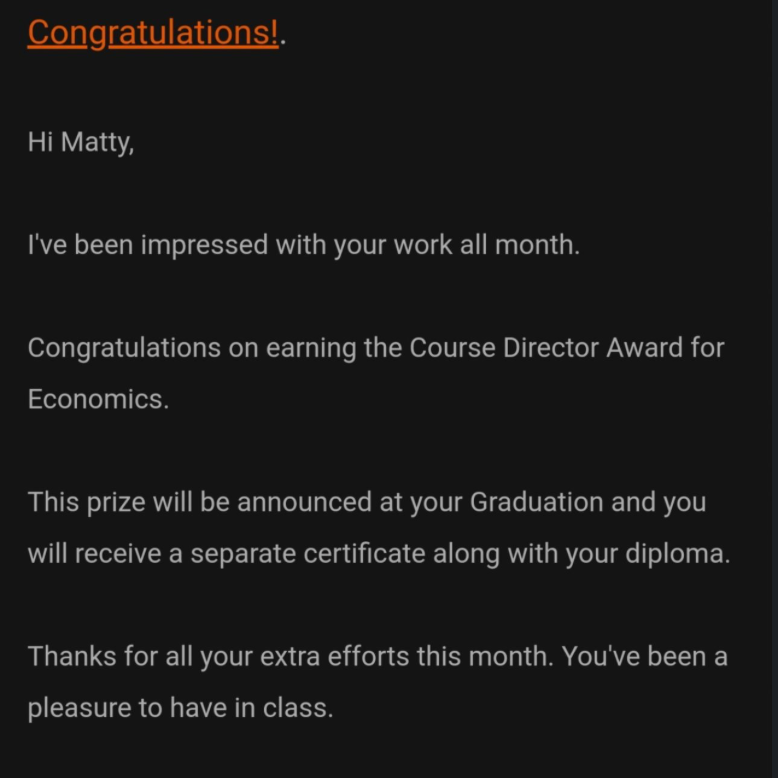Viewport: 778px width, 778px height.
Task: Click the name "Matty" in the greeting
Action: (96, 142)
